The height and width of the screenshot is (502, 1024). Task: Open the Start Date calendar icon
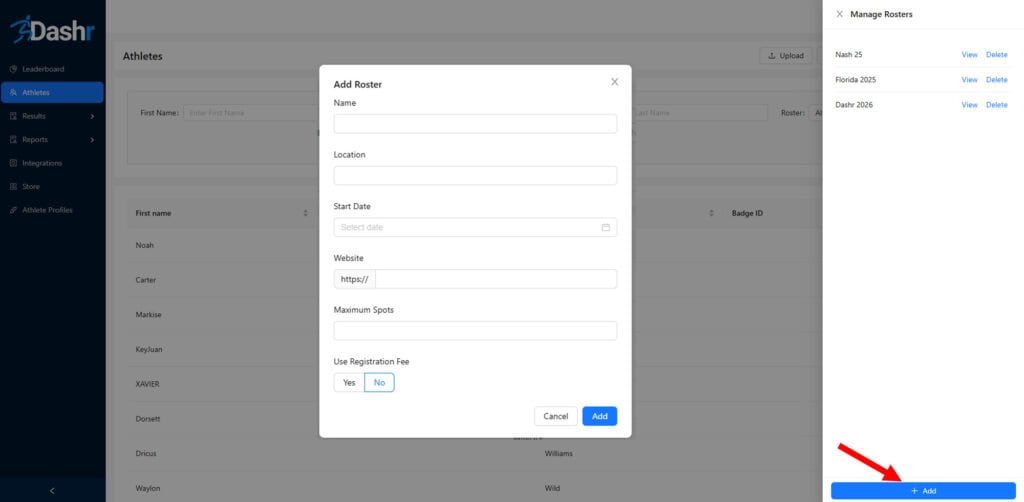[x=605, y=227]
